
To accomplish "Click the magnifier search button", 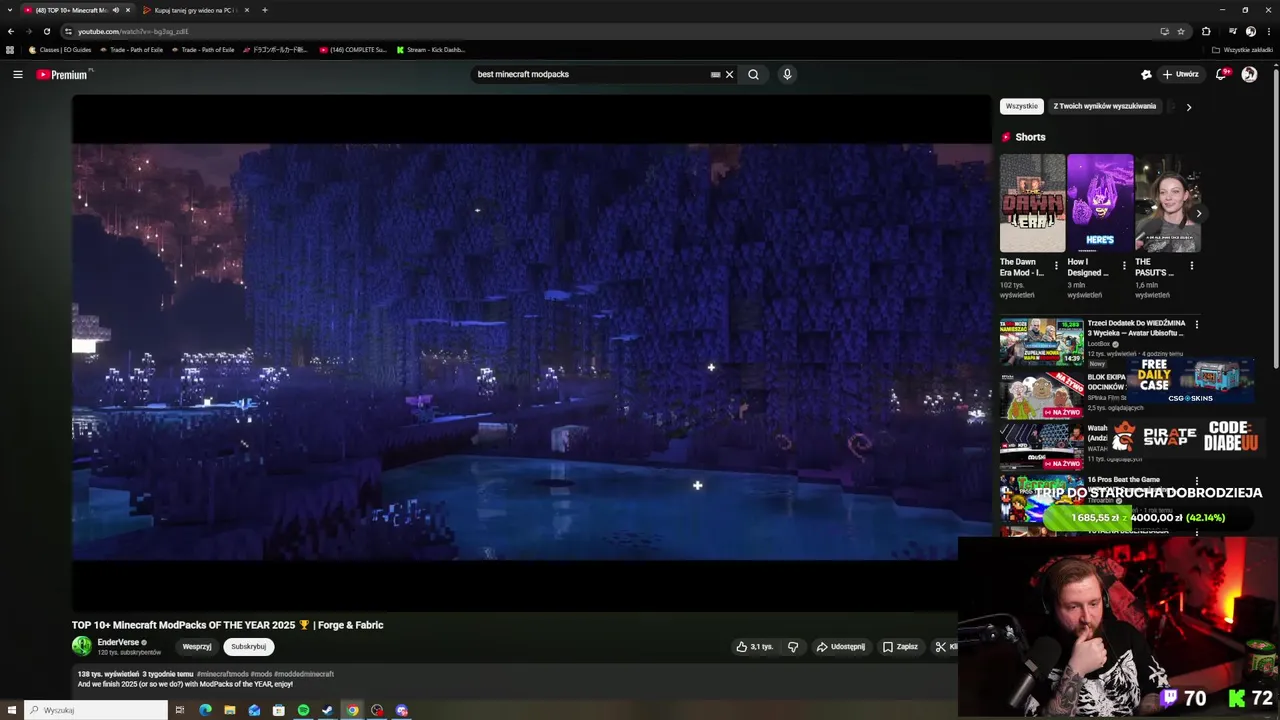I will click(x=753, y=74).
